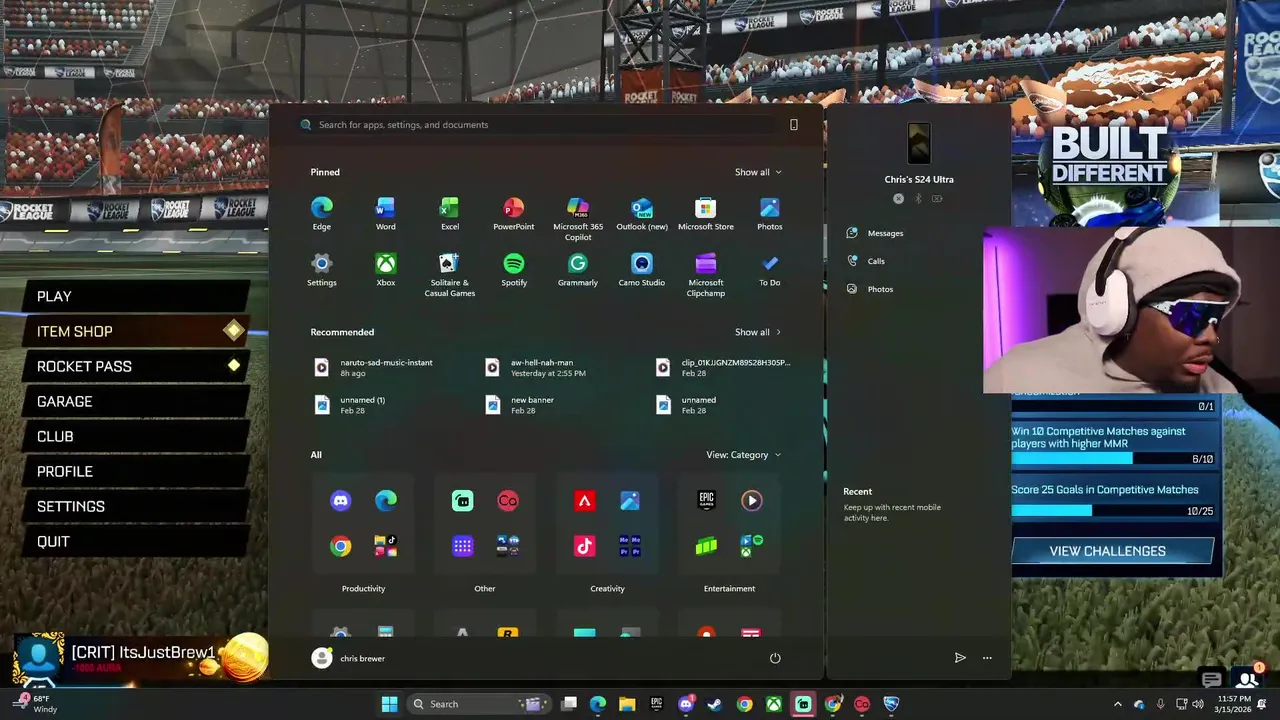Open Camo Studio from pinned apps
The height and width of the screenshot is (720, 1280).
coord(642,269)
